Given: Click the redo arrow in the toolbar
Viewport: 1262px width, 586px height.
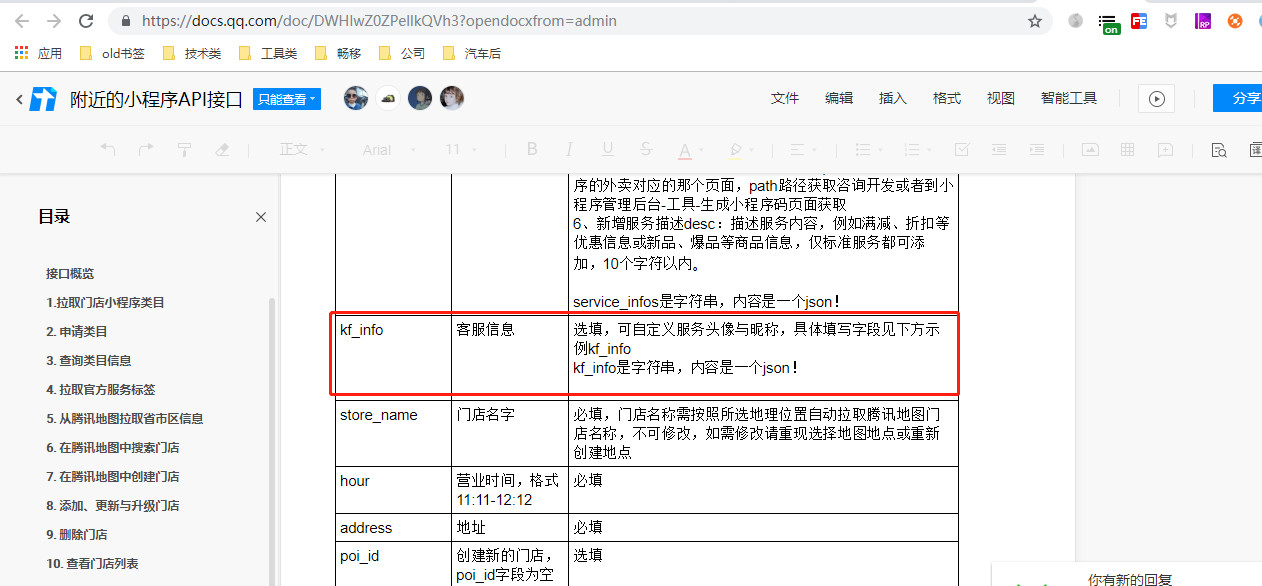Looking at the screenshot, I should point(146,149).
